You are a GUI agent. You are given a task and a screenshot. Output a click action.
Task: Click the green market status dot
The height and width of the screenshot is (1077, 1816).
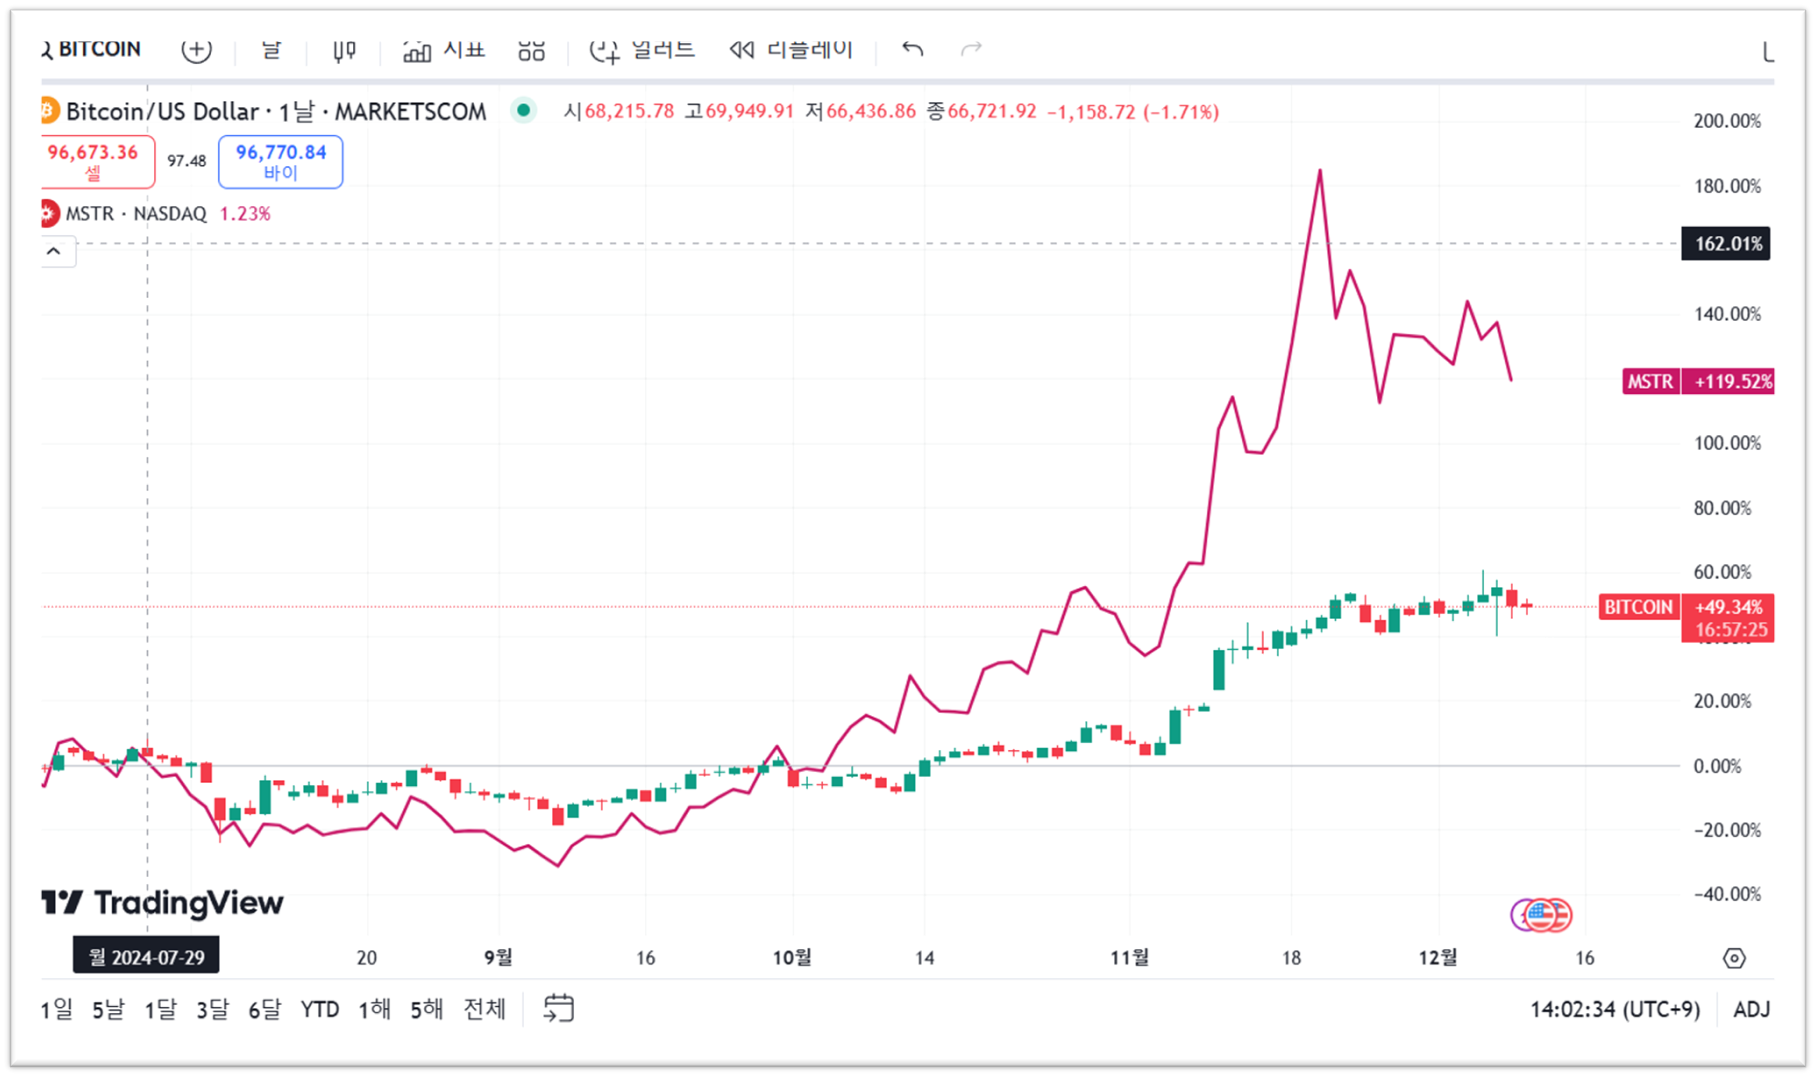(523, 110)
